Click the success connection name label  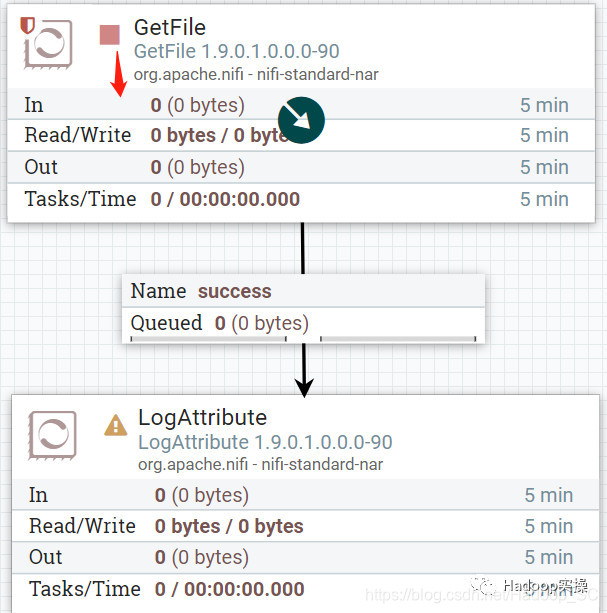pos(235,291)
